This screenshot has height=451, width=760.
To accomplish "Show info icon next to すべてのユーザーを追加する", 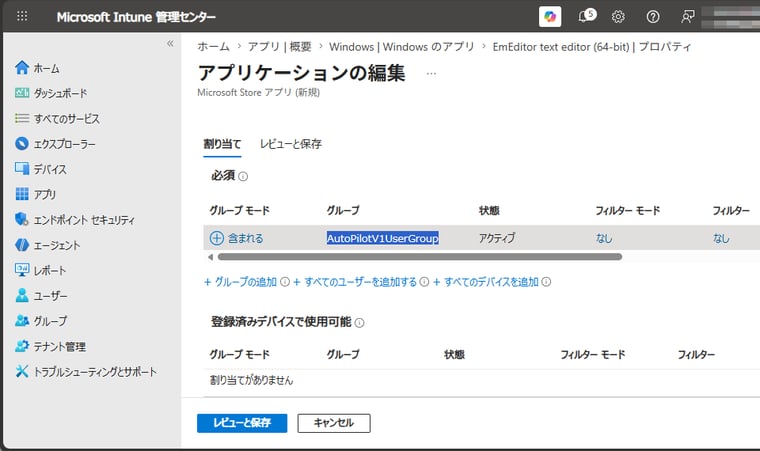I will pyautogui.click(x=424, y=282).
